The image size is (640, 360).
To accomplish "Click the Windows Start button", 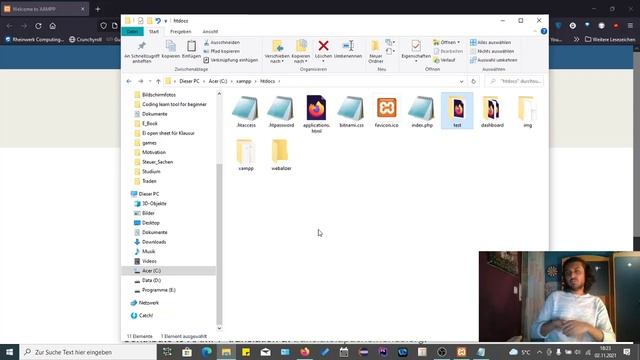I will pos(9,352).
